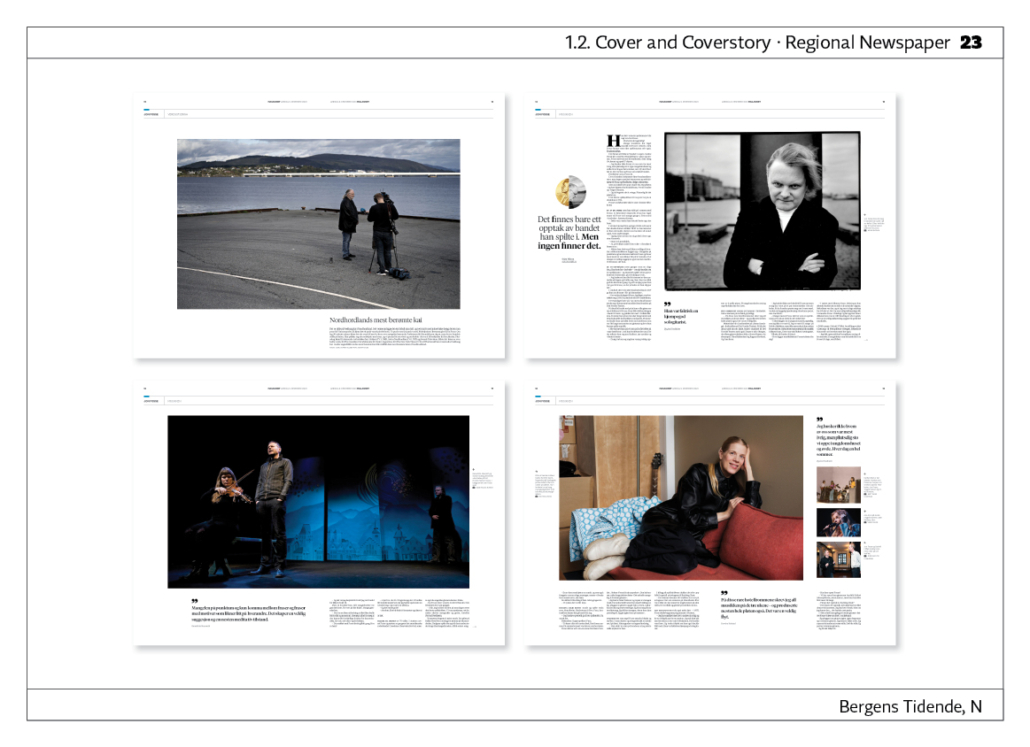Click the blue section tab on portrait spread
This screenshot has height=747, width=1030.
coord(539,110)
